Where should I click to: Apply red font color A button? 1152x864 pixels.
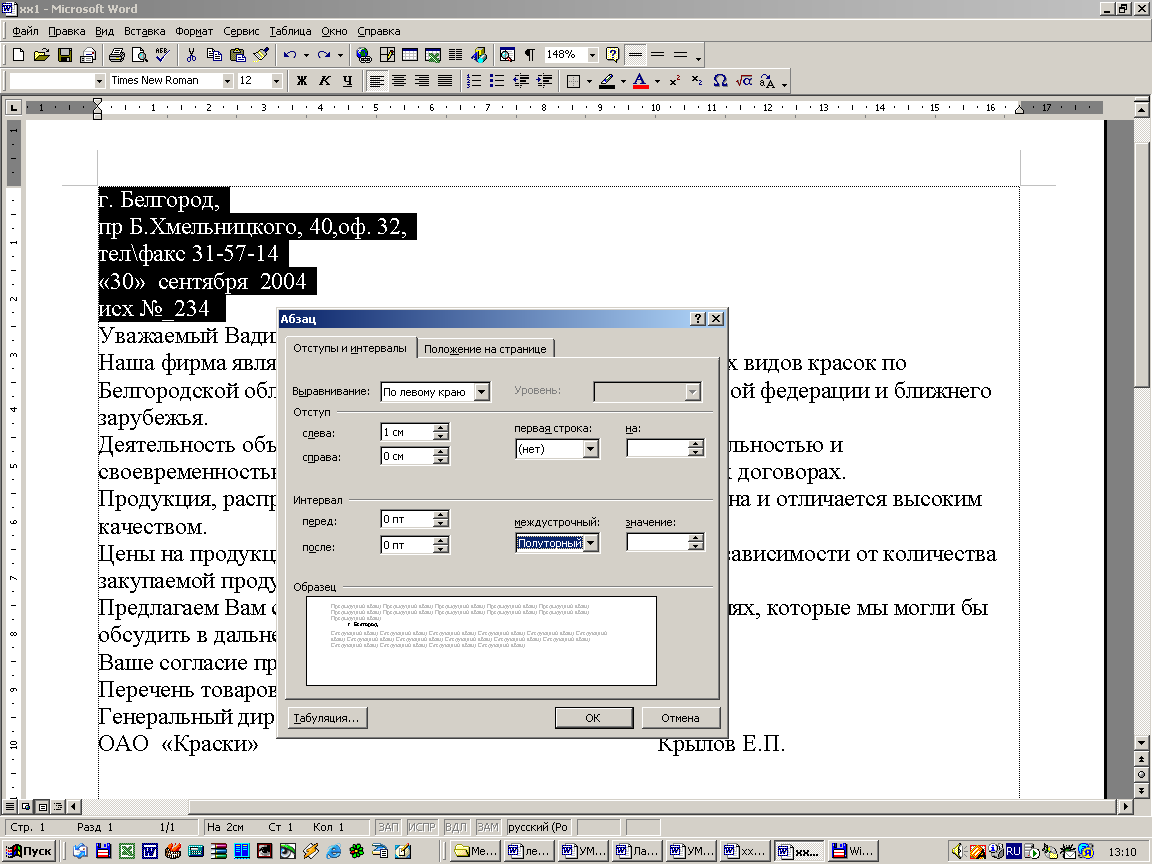pyautogui.click(x=641, y=81)
